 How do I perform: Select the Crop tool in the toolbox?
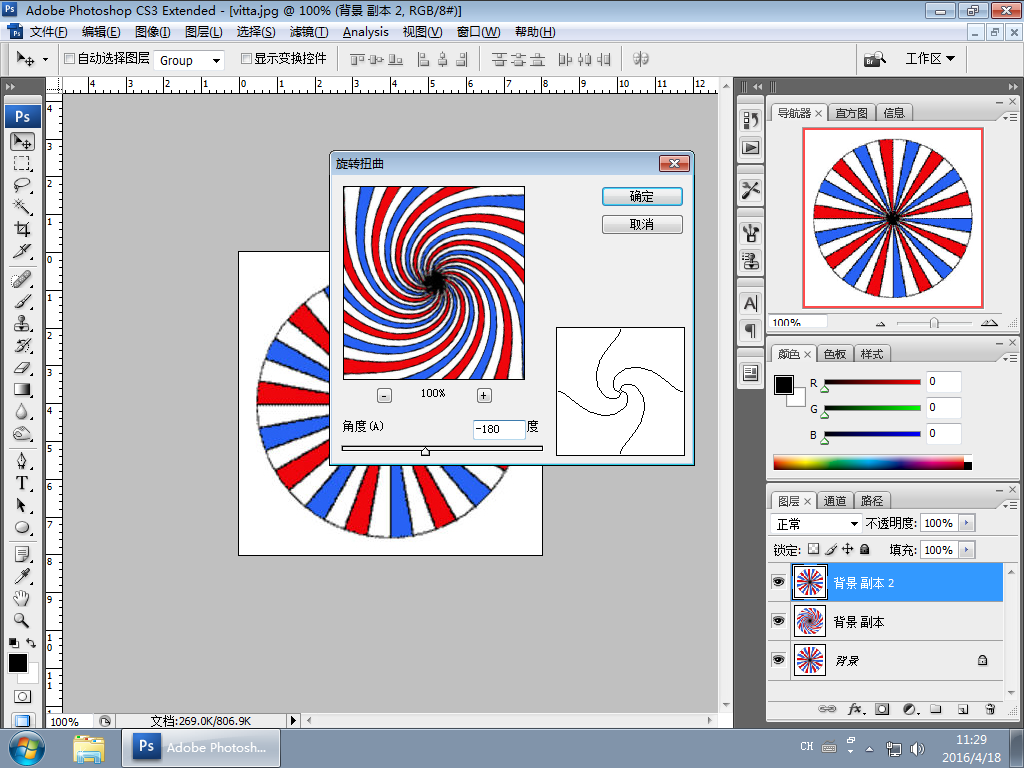coord(22,229)
